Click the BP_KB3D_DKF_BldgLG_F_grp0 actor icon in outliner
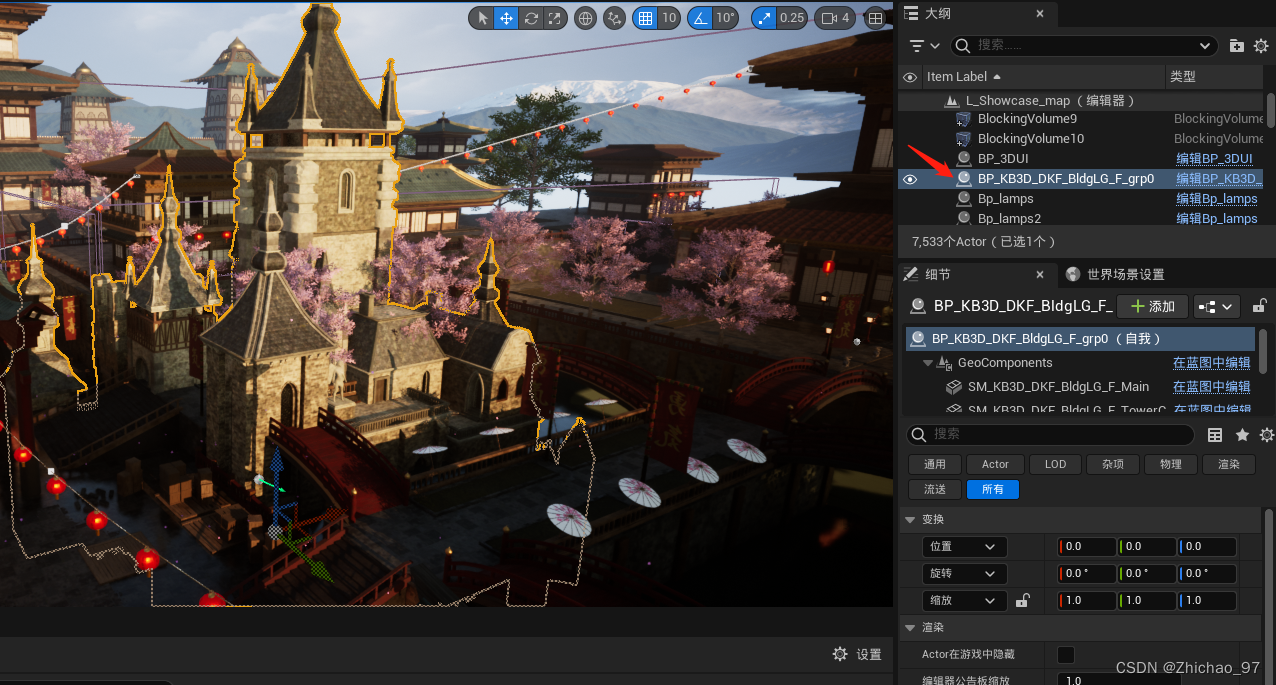Viewport: 1276px width, 685px height. (964, 179)
